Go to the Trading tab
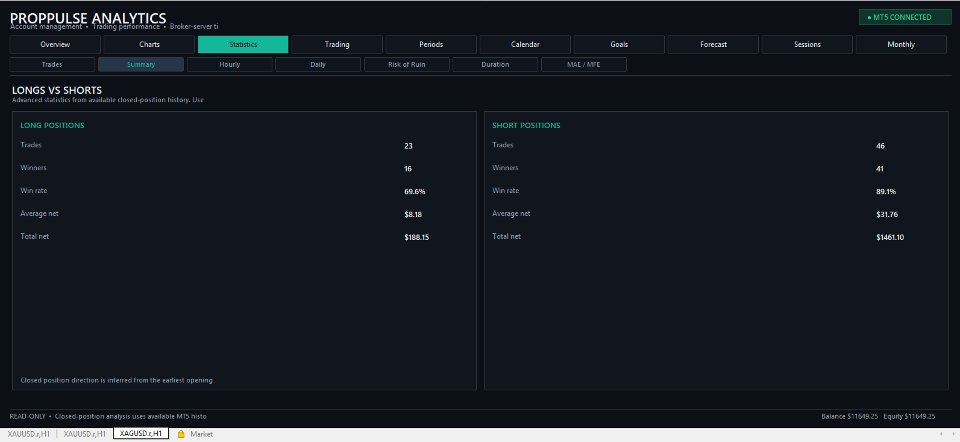 [337, 45]
